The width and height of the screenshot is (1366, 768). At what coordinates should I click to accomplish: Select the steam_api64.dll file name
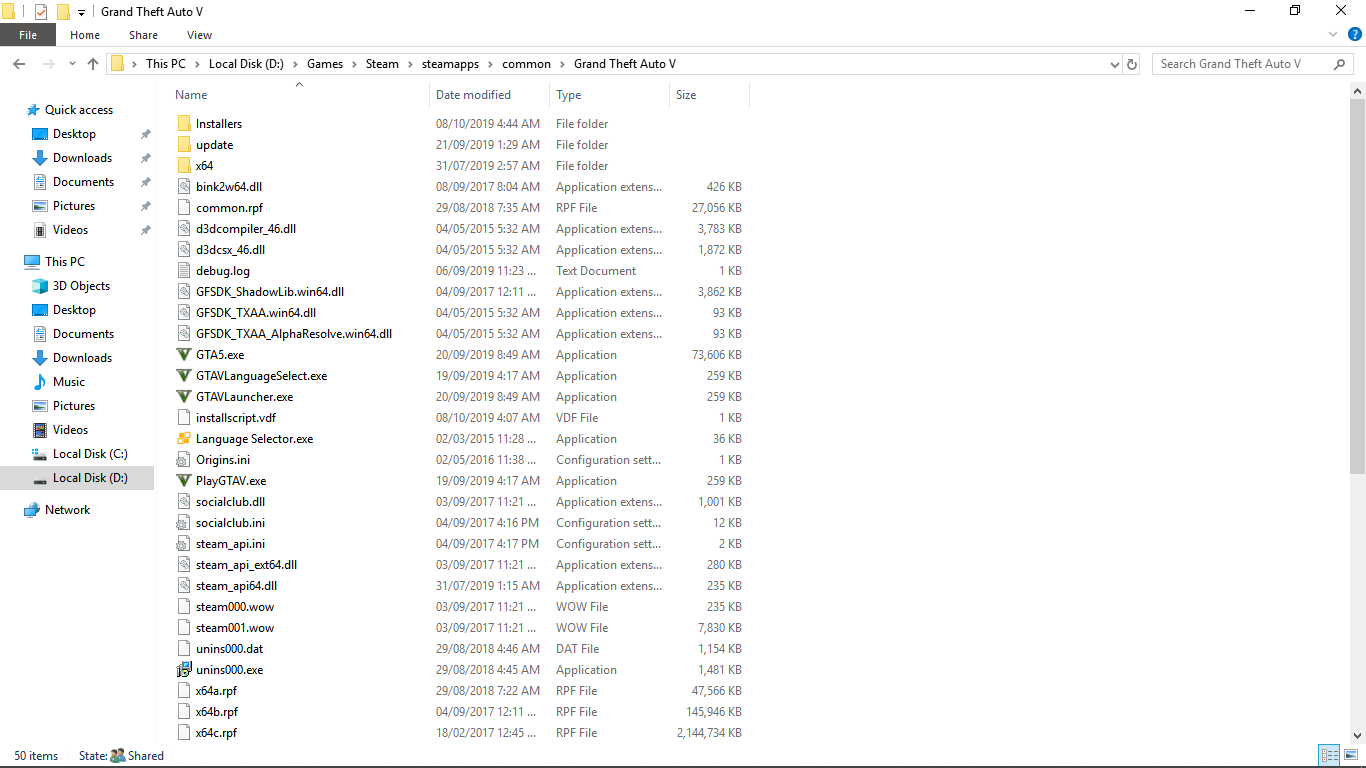click(x=236, y=586)
